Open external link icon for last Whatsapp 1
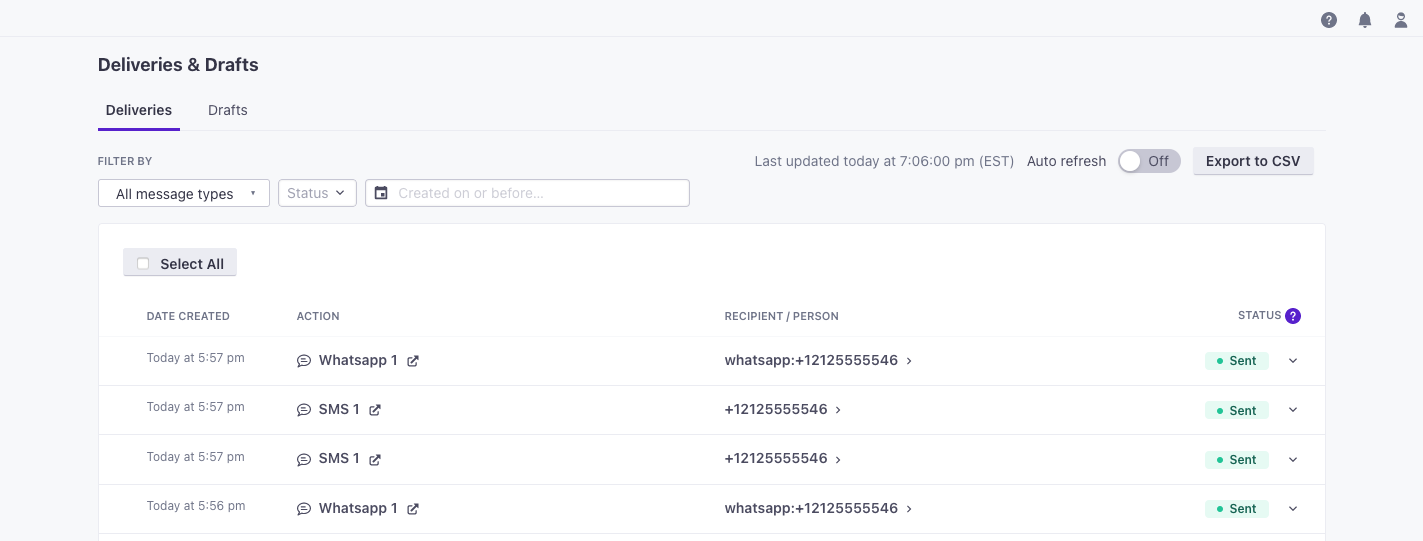 click(x=413, y=509)
